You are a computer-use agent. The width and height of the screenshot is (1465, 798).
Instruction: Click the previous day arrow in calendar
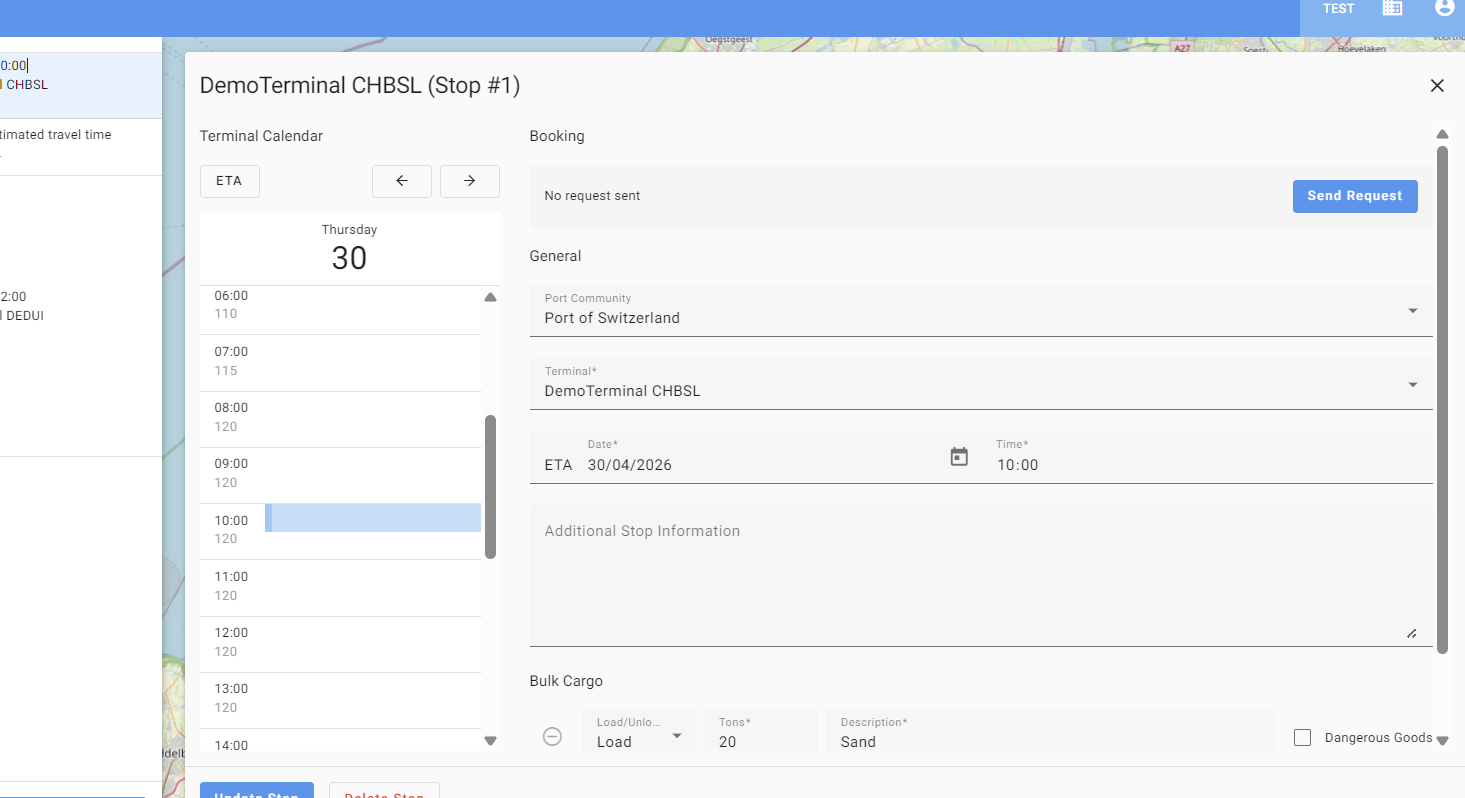tap(401, 181)
